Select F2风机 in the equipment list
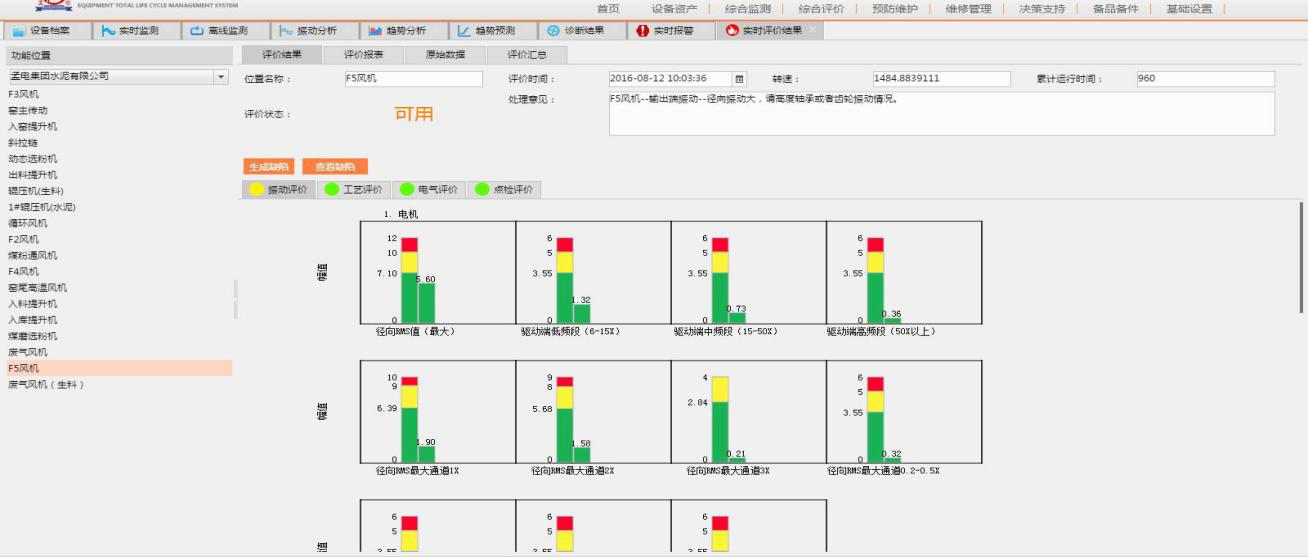 click(x=24, y=239)
